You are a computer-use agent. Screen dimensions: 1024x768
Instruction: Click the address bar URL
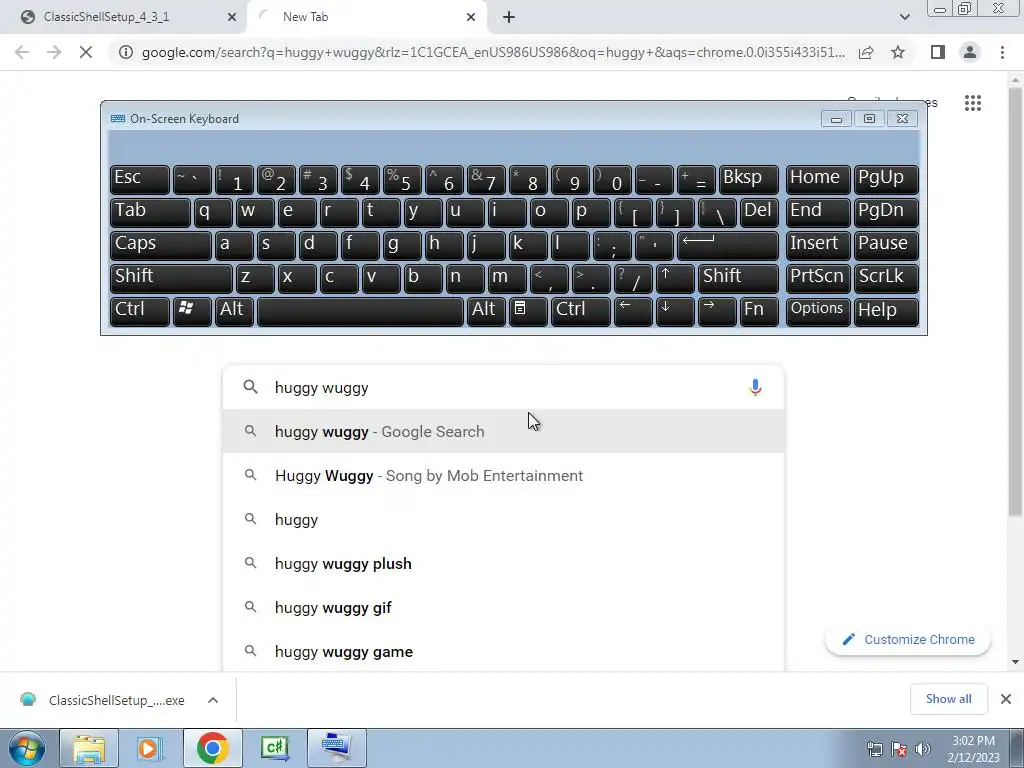click(493, 52)
